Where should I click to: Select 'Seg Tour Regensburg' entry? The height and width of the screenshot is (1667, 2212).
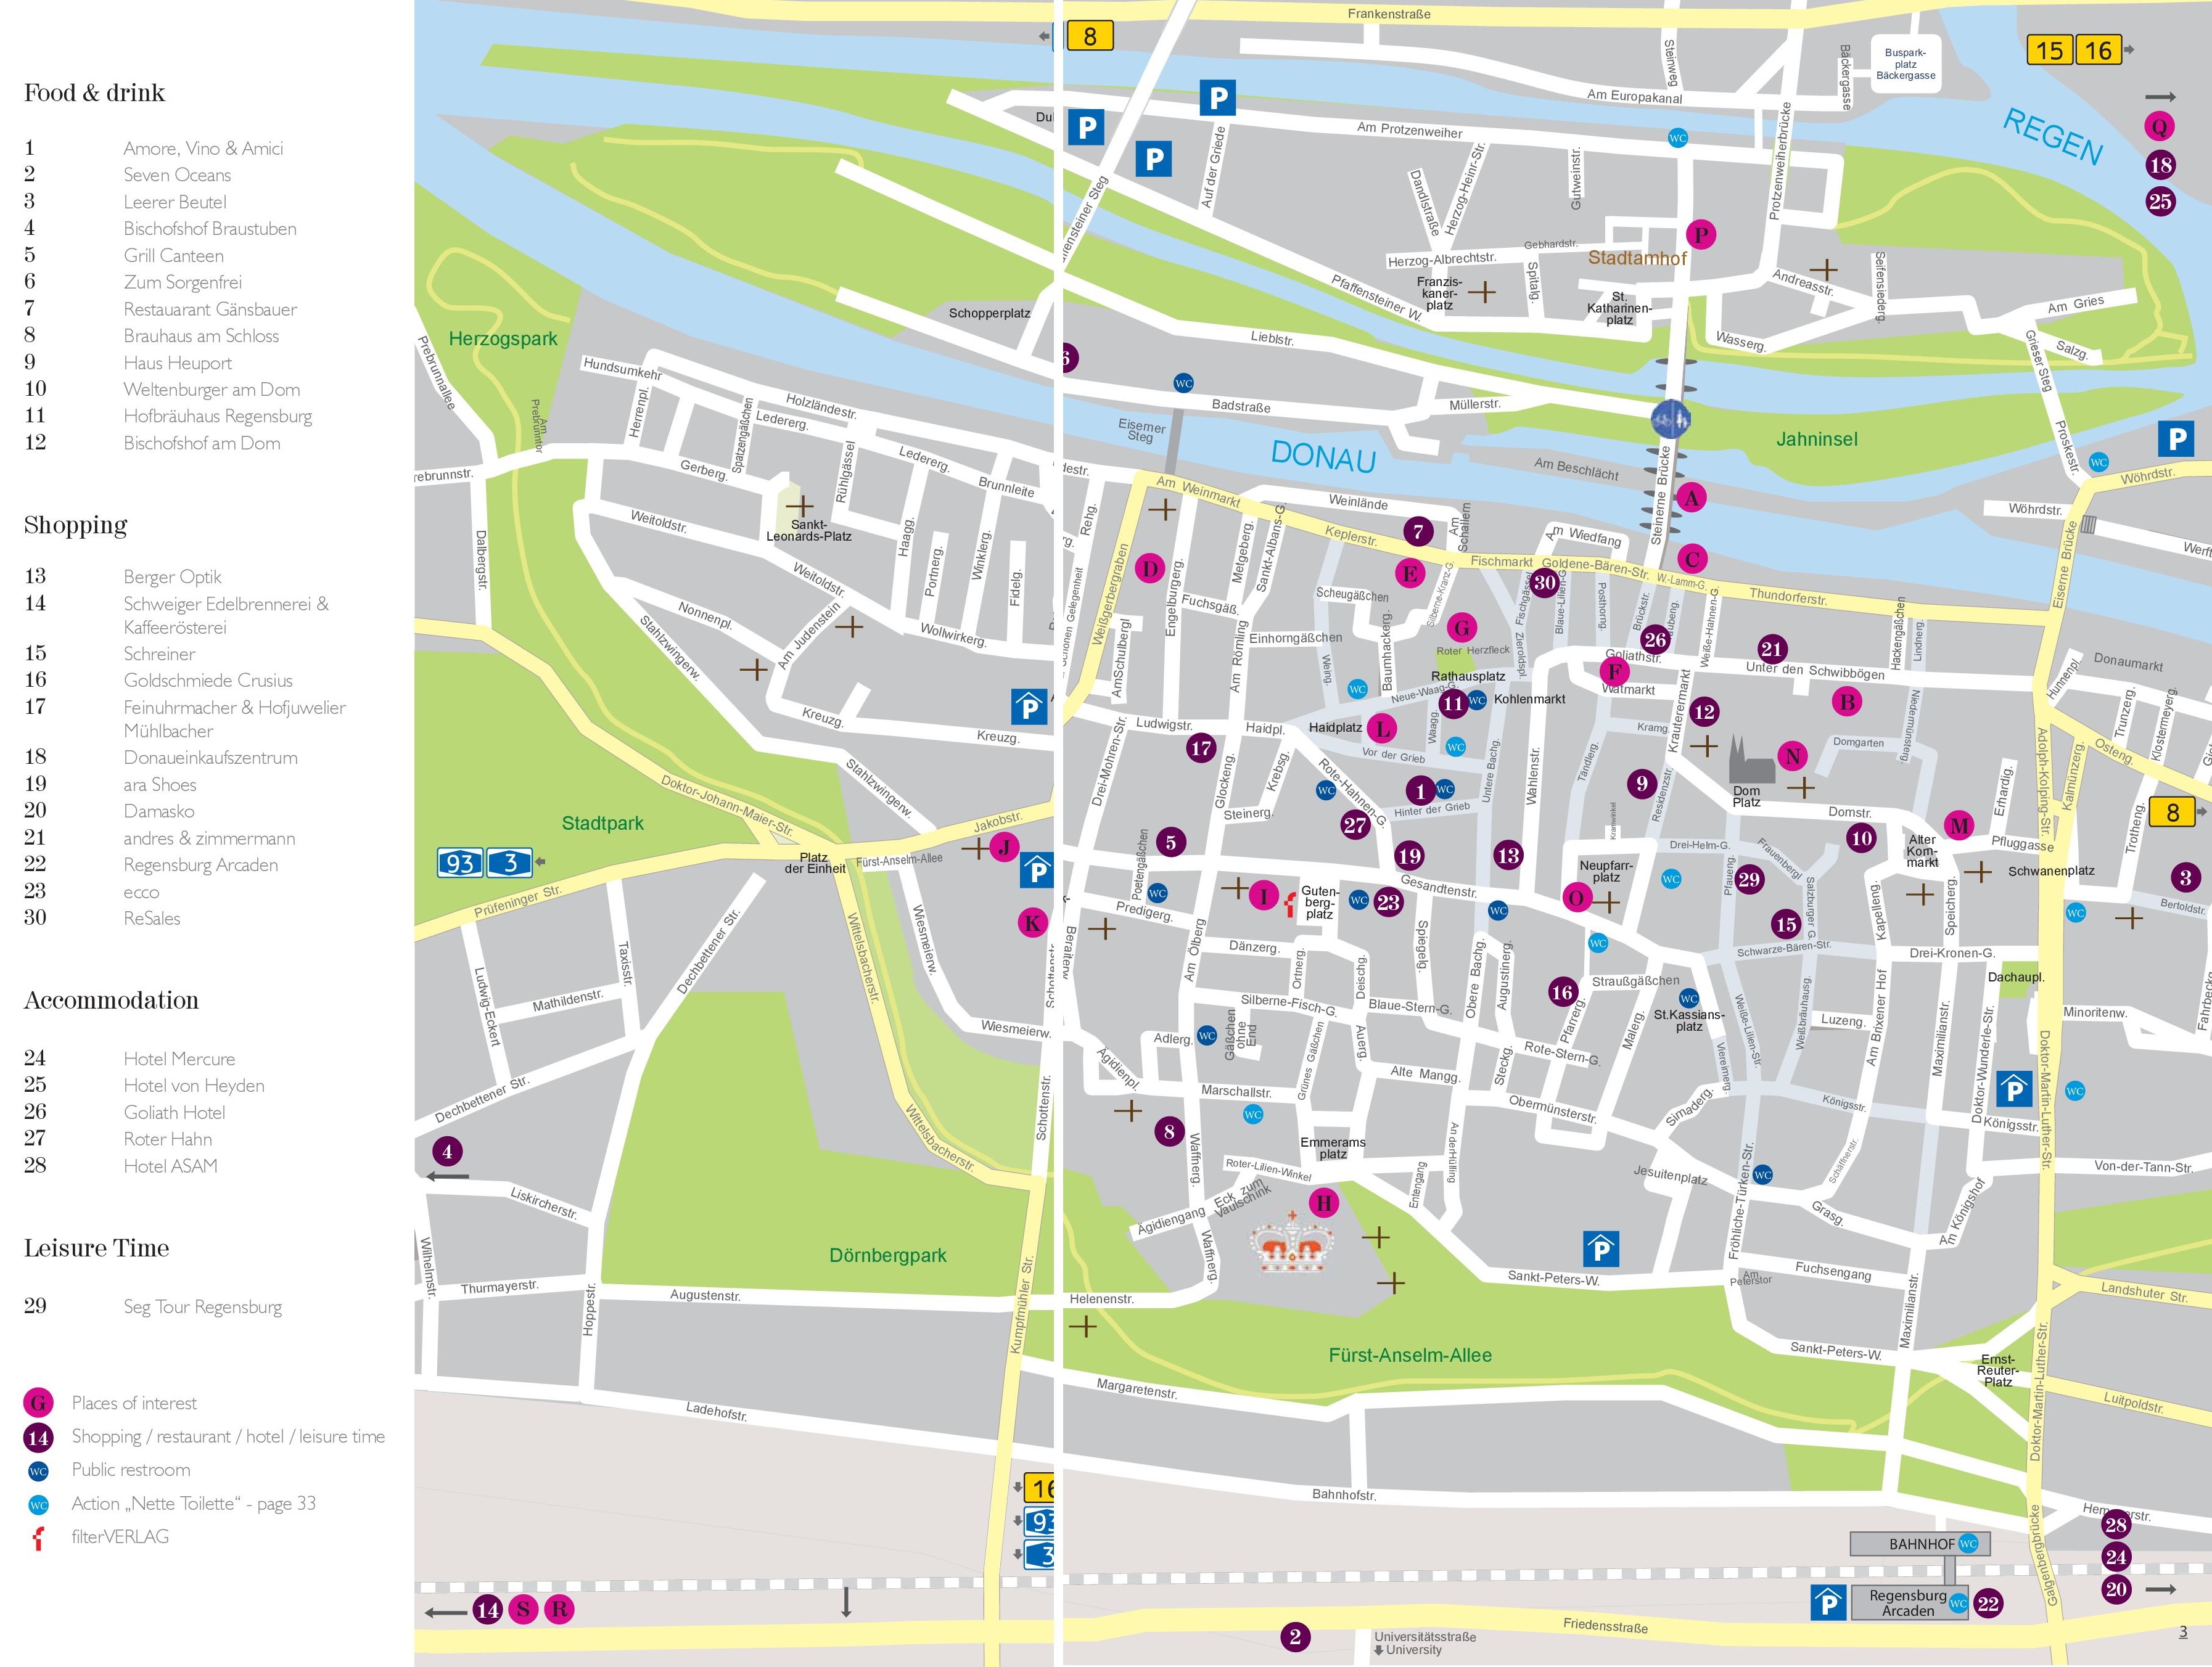[202, 1307]
